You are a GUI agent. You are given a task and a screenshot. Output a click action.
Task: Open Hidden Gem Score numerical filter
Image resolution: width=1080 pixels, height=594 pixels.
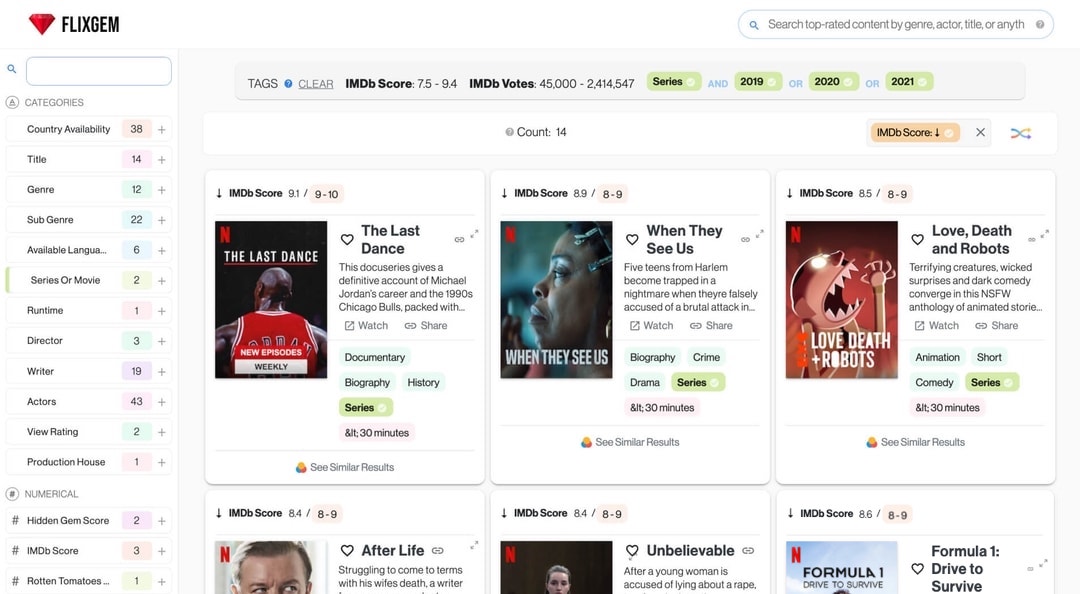89,520
